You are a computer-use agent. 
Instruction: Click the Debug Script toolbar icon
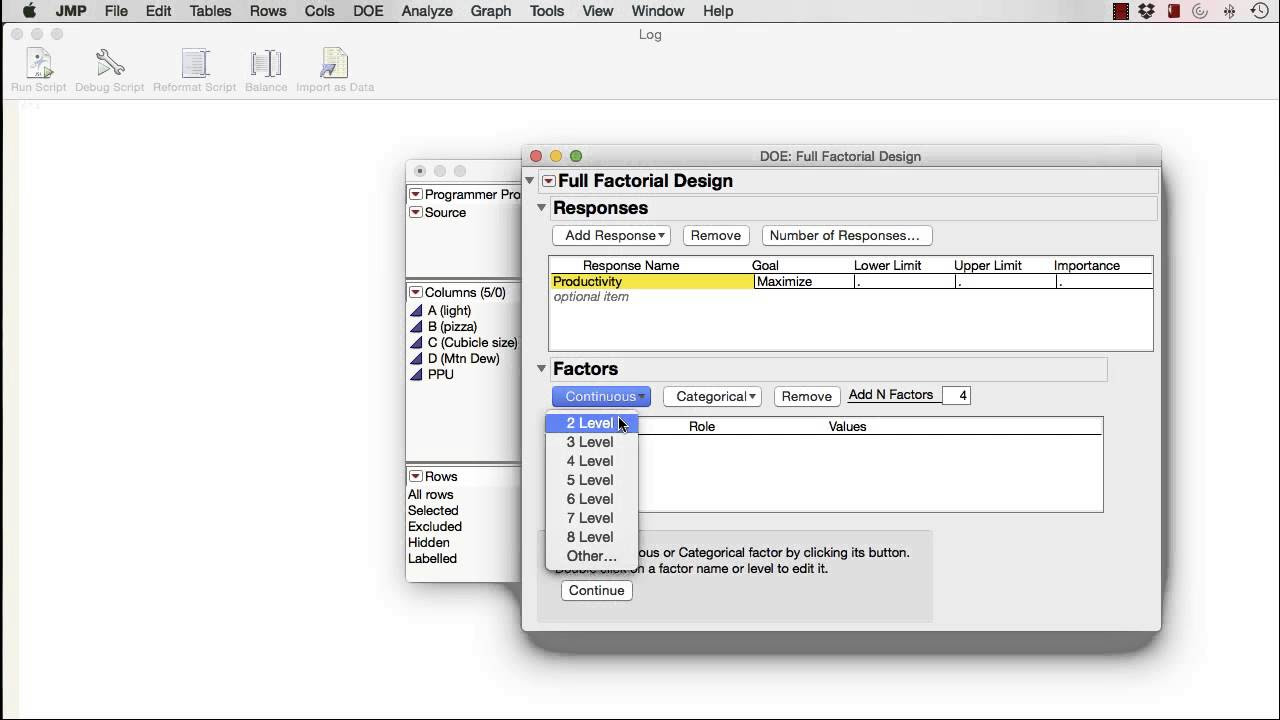tap(110, 63)
